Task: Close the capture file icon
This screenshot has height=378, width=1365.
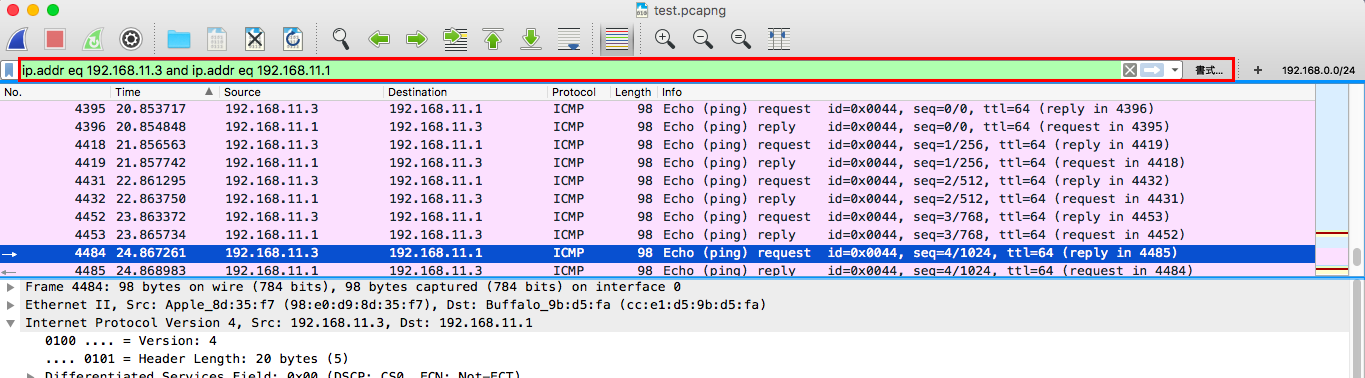Action: click(255, 39)
